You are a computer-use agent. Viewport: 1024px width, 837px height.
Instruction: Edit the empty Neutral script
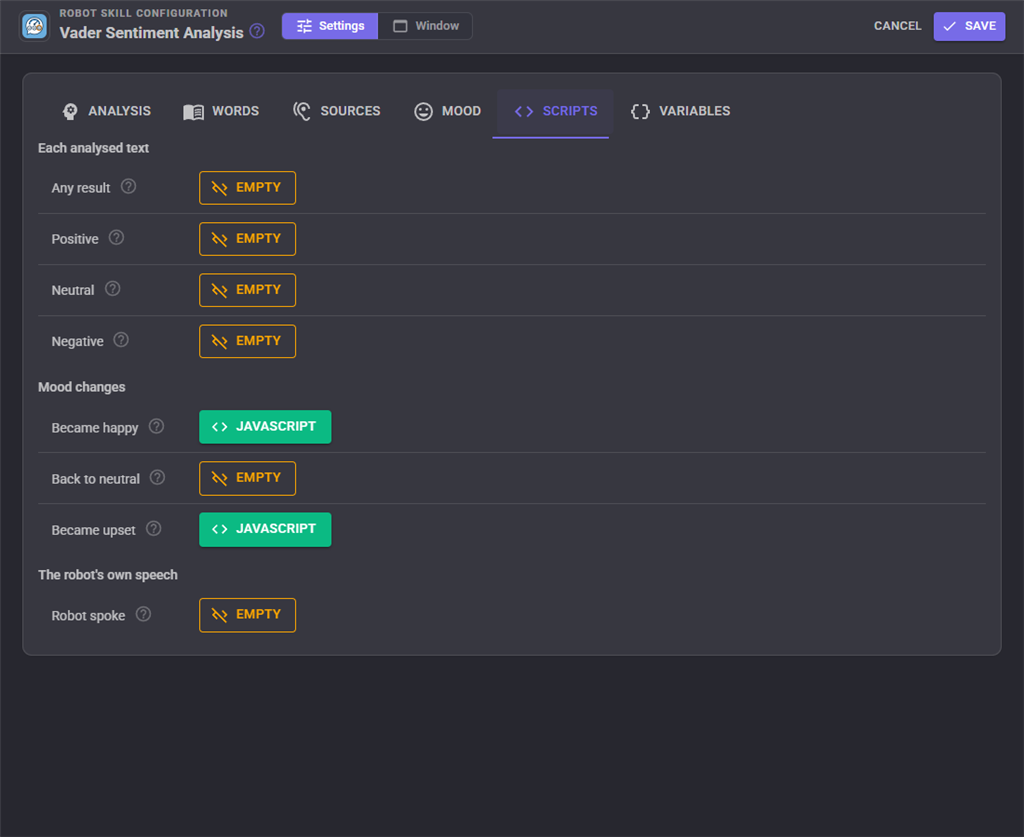coord(248,290)
